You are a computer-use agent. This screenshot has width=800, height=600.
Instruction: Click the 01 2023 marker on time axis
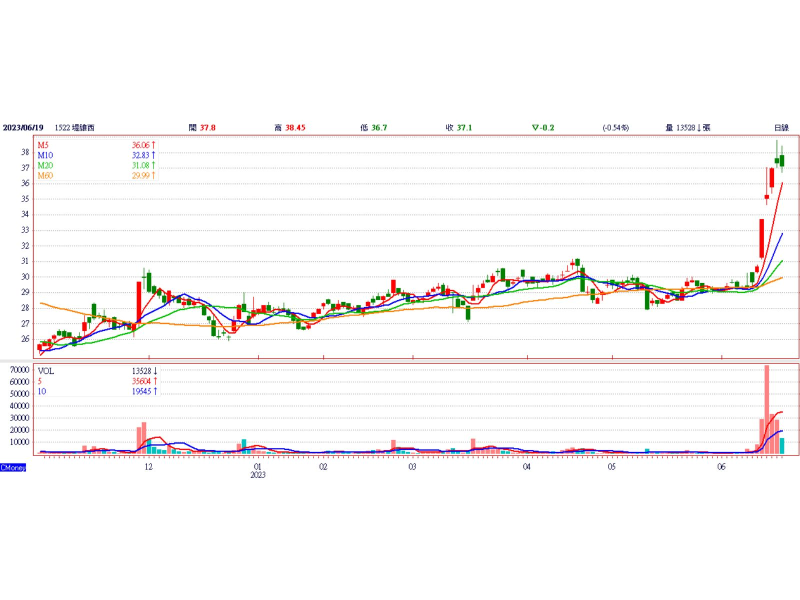pyautogui.click(x=258, y=470)
